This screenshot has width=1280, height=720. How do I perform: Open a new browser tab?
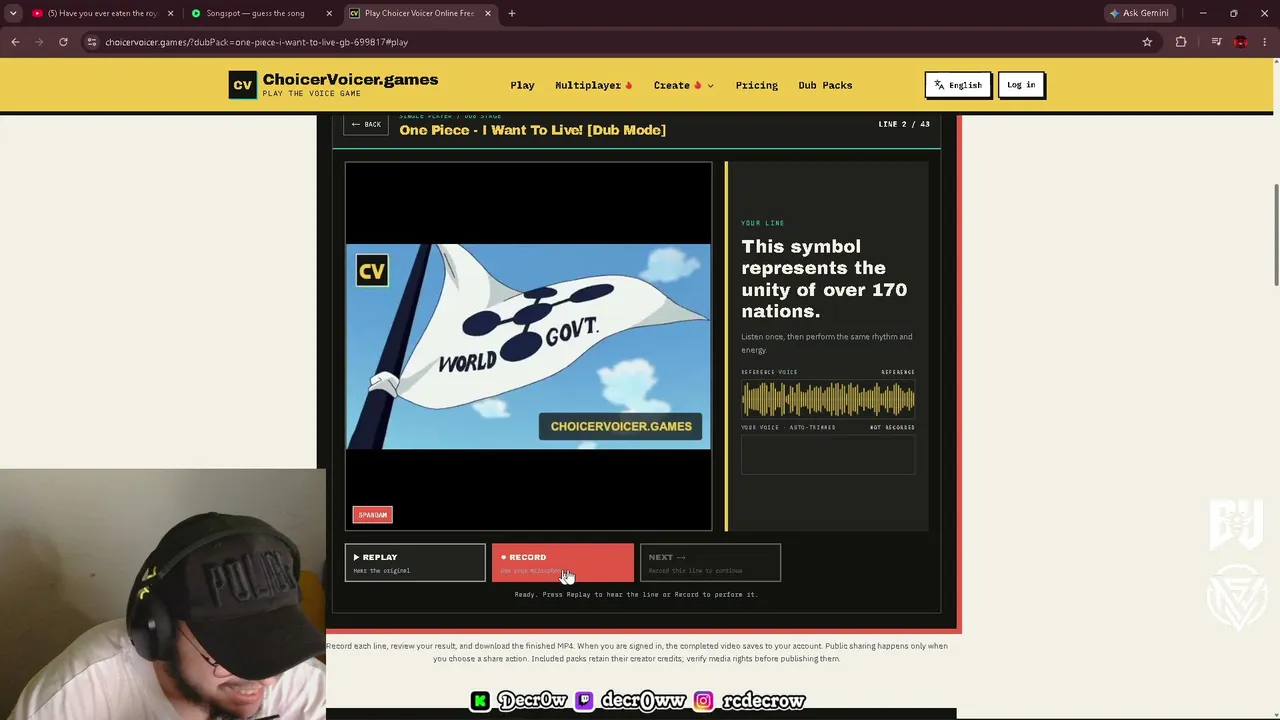pyautogui.click(x=512, y=13)
